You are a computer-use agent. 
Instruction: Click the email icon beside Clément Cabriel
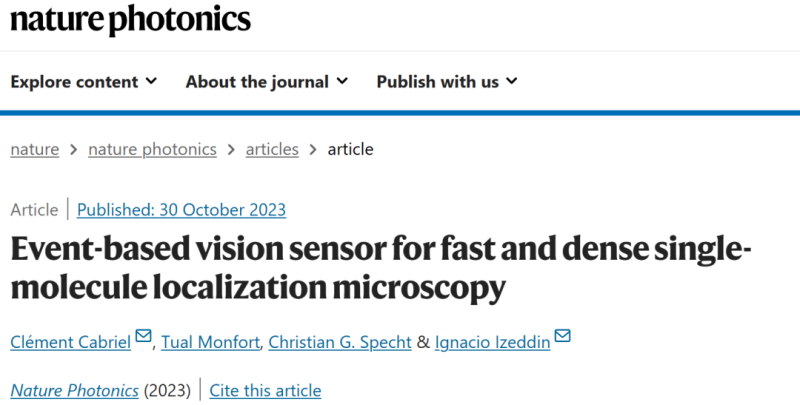coord(144,338)
